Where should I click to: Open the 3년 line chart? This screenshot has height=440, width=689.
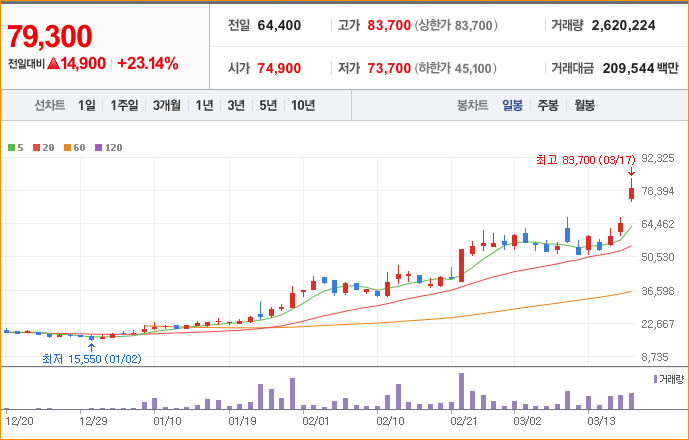[x=236, y=105]
